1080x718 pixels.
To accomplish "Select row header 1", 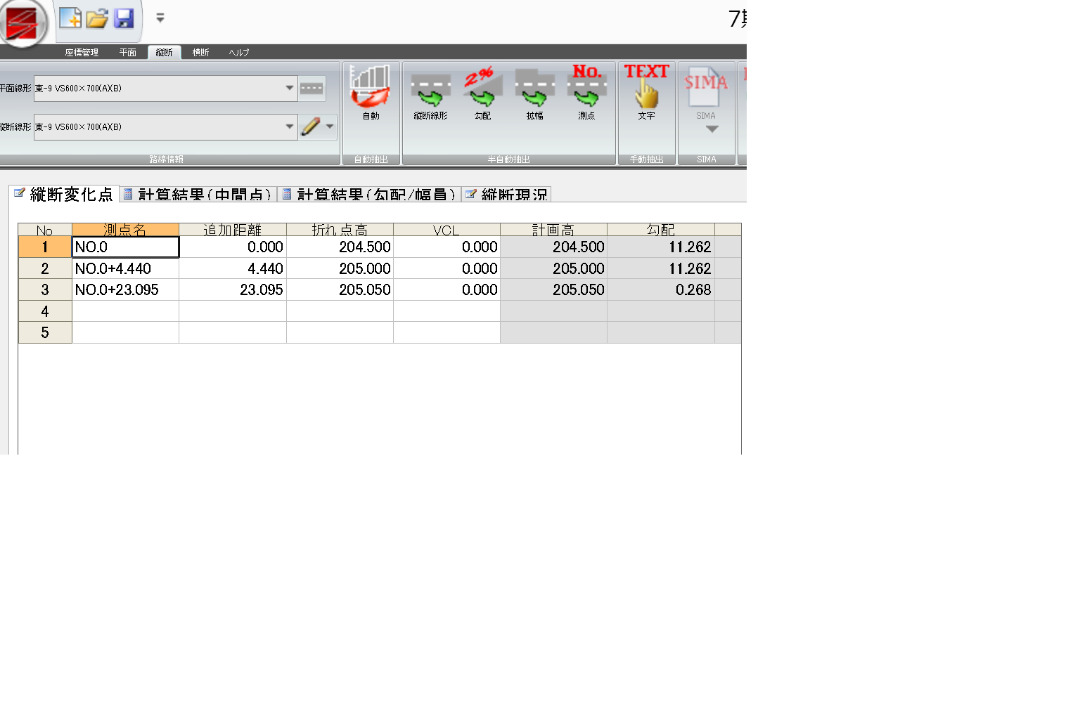I will point(45,247).
